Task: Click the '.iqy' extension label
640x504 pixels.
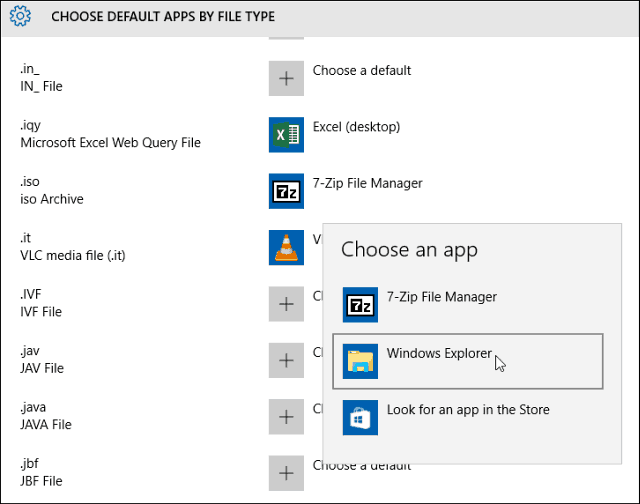Action: (31, 125)
